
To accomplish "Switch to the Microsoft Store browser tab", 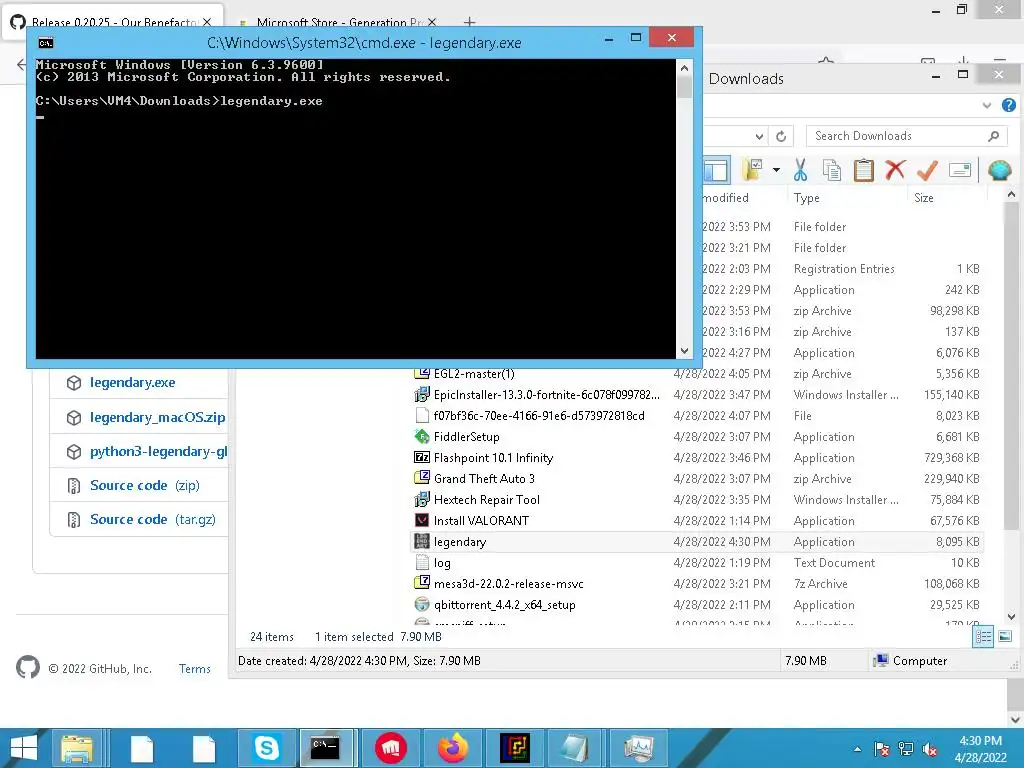I will (339, 22).
